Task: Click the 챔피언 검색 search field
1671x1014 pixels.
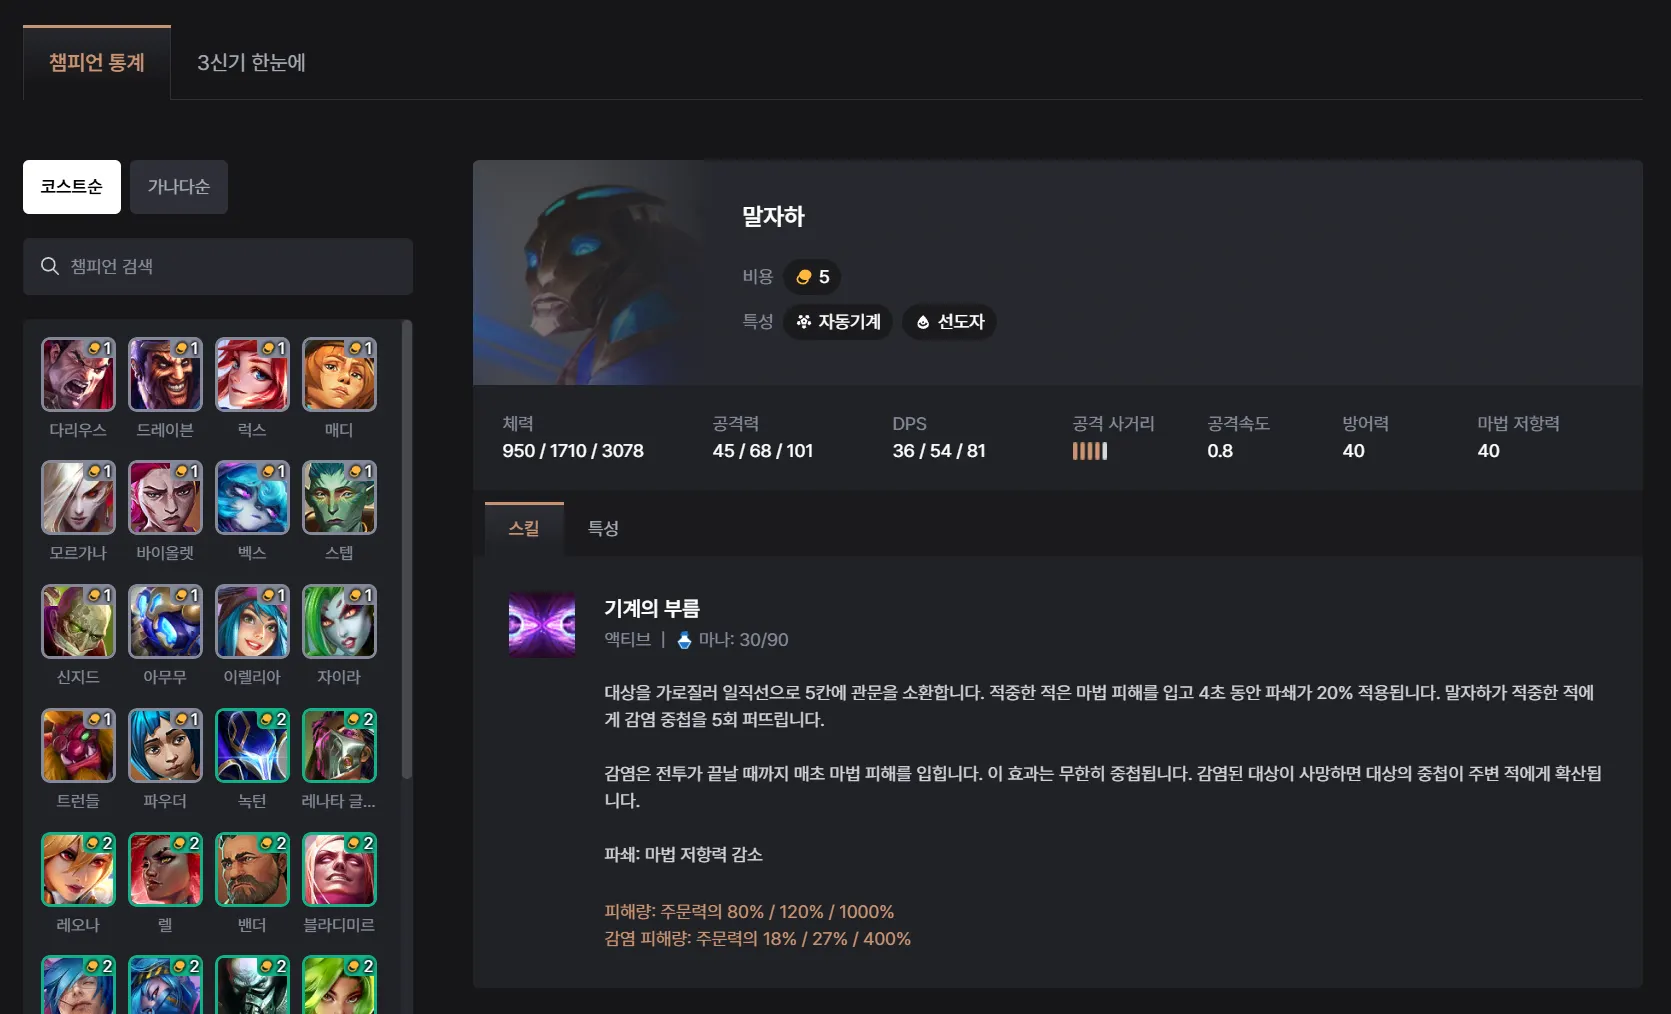Action: [x=218, y=266]
